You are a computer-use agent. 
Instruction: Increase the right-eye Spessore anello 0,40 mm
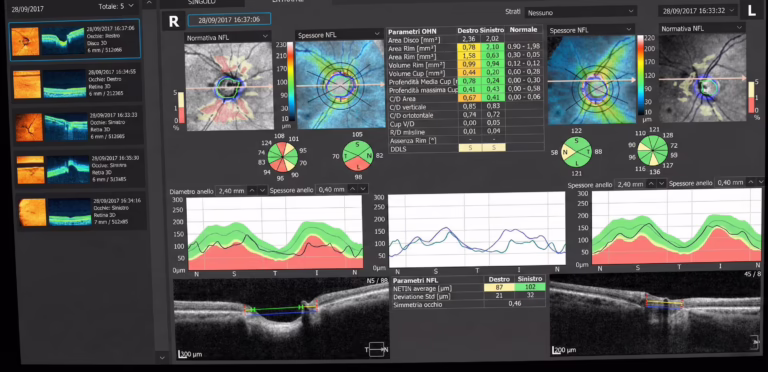pyautogui.click(x=352, y=189)
